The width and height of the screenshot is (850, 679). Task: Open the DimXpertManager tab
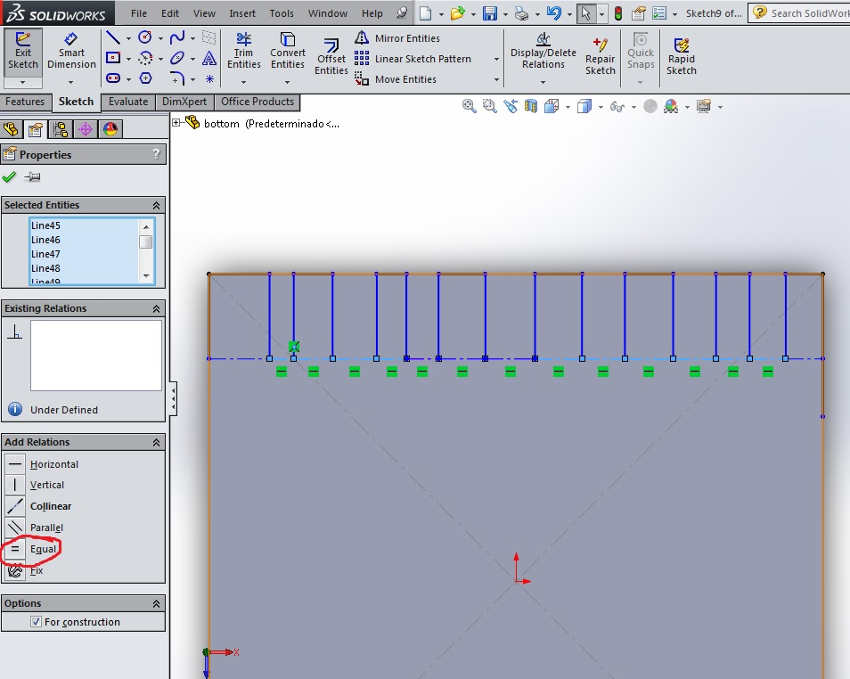coord(85,129)
